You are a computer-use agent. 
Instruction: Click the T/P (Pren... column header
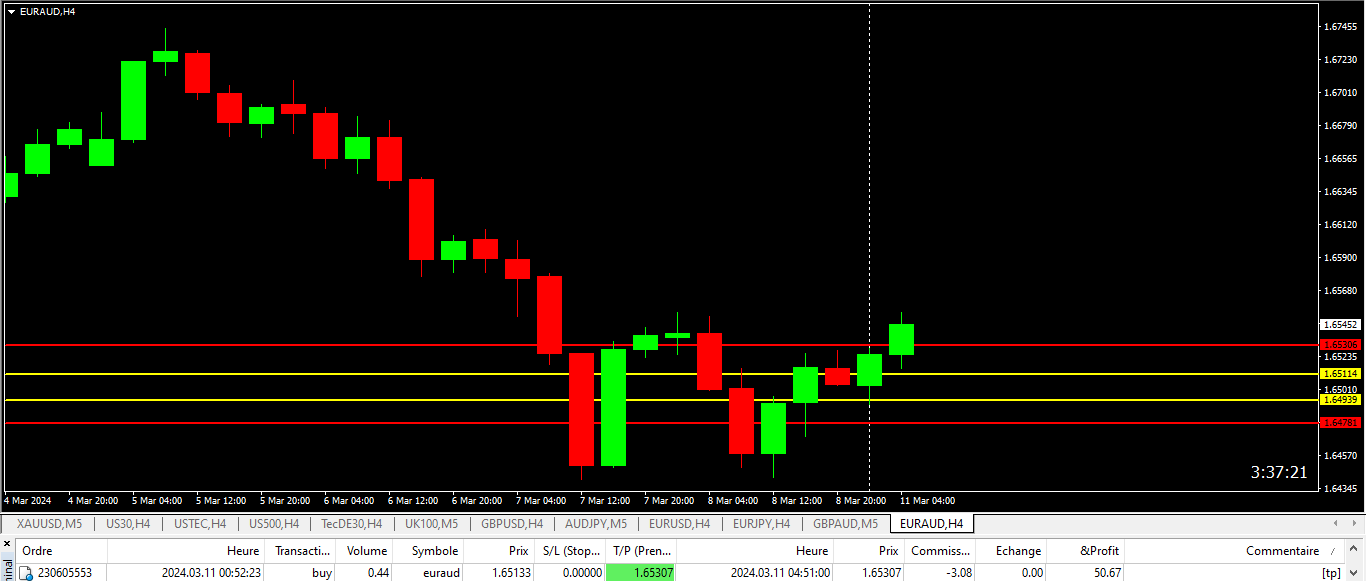coord(641,551)
